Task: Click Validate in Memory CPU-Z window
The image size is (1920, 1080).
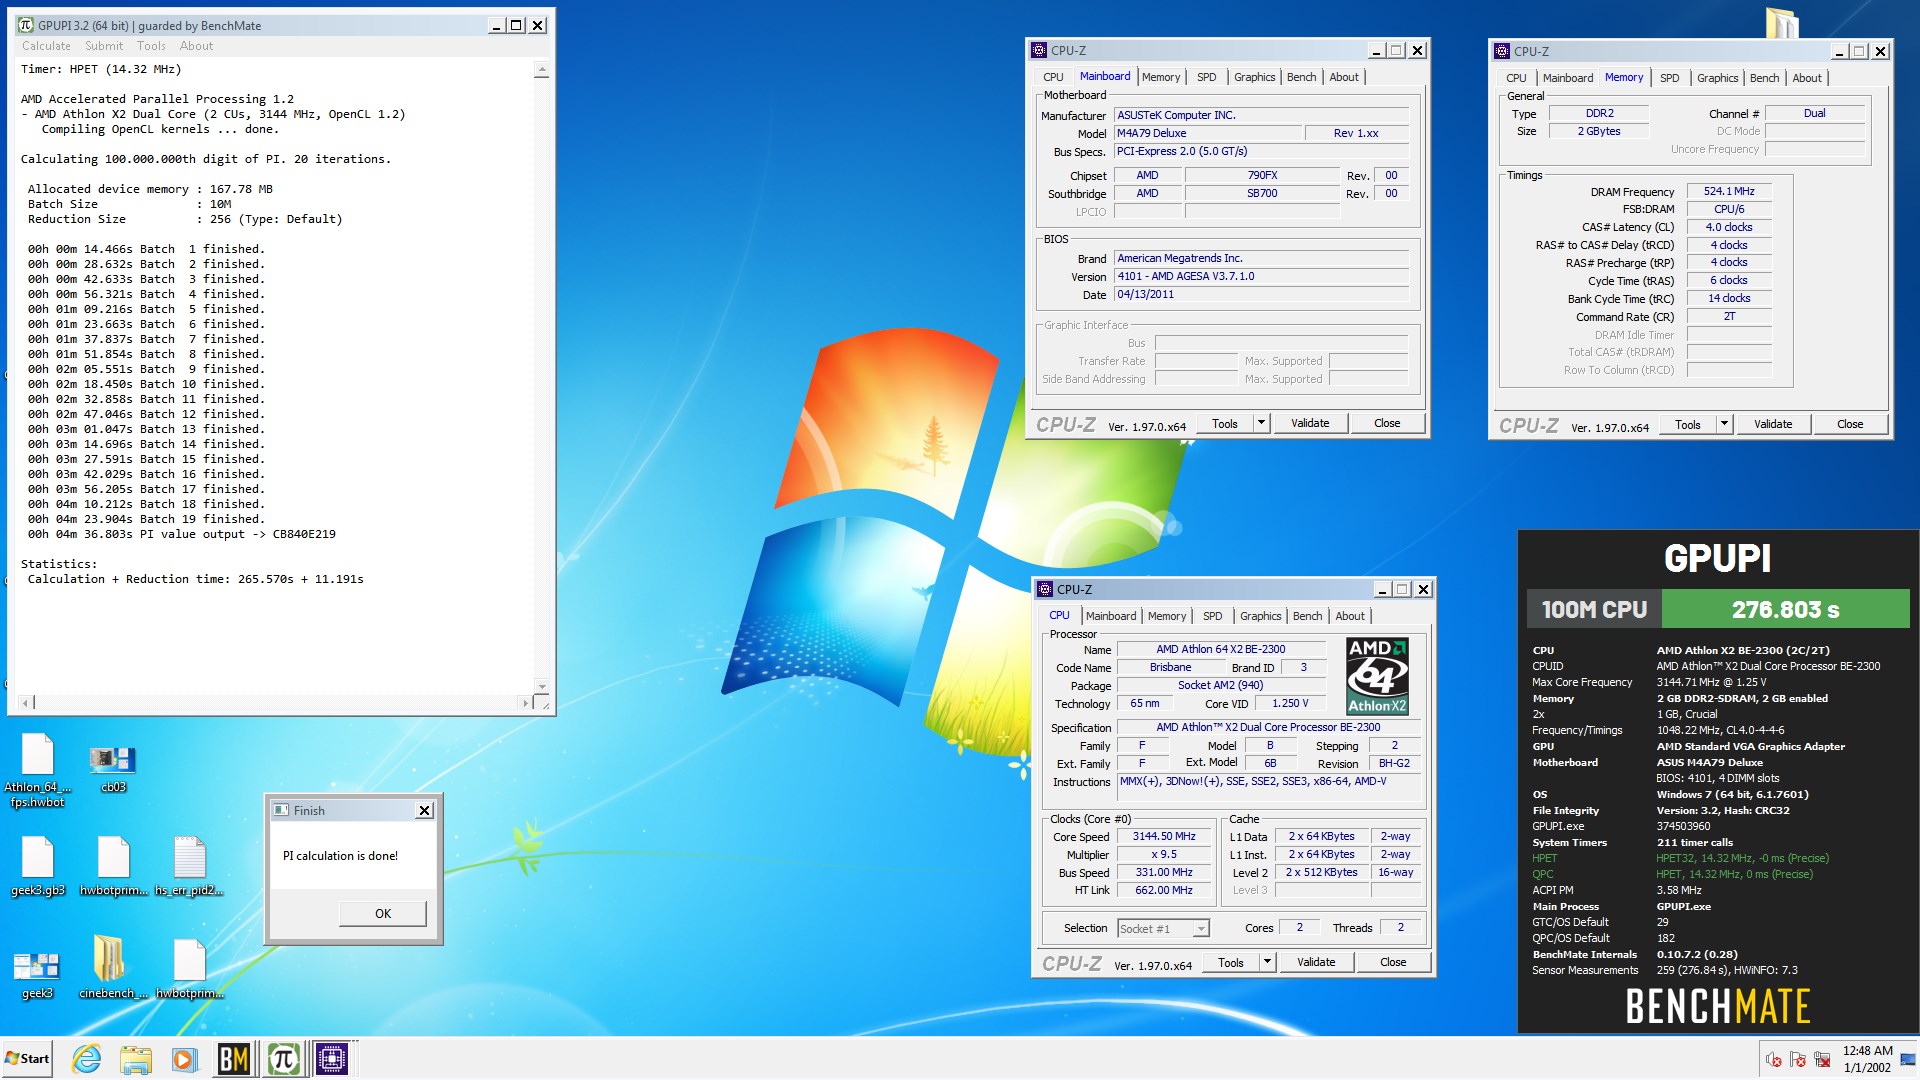Action: click(x=1773, y=424)
